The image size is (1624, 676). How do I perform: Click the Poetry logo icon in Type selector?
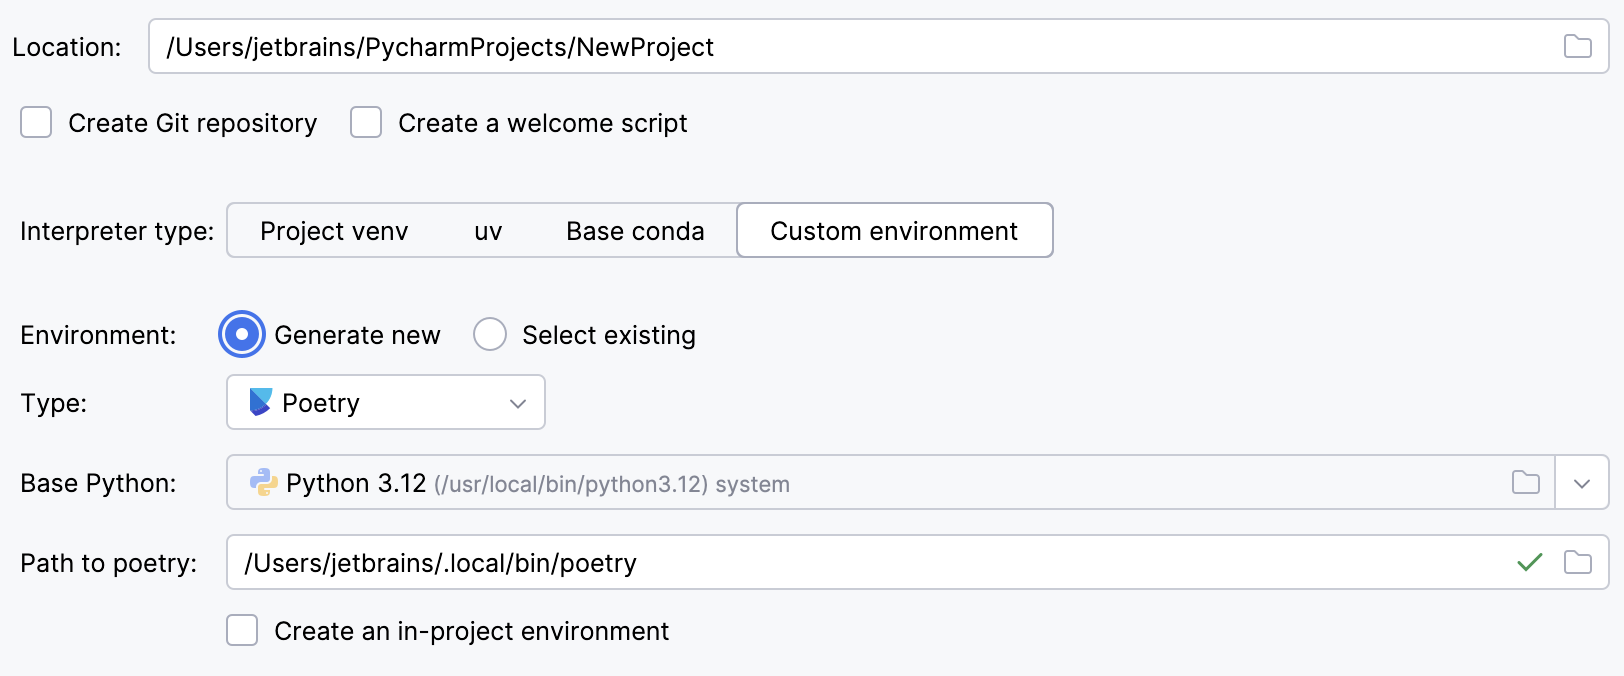(260, 402)
